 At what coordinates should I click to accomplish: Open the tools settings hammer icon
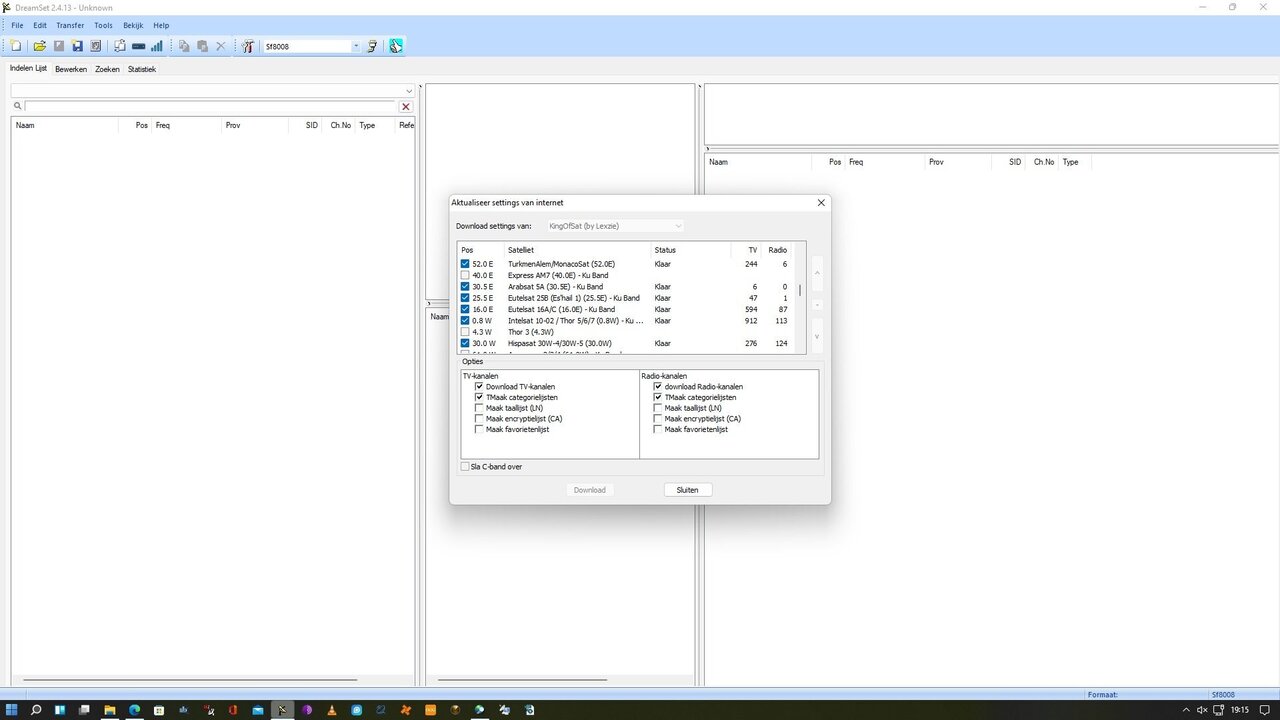[x=248, y=46]
